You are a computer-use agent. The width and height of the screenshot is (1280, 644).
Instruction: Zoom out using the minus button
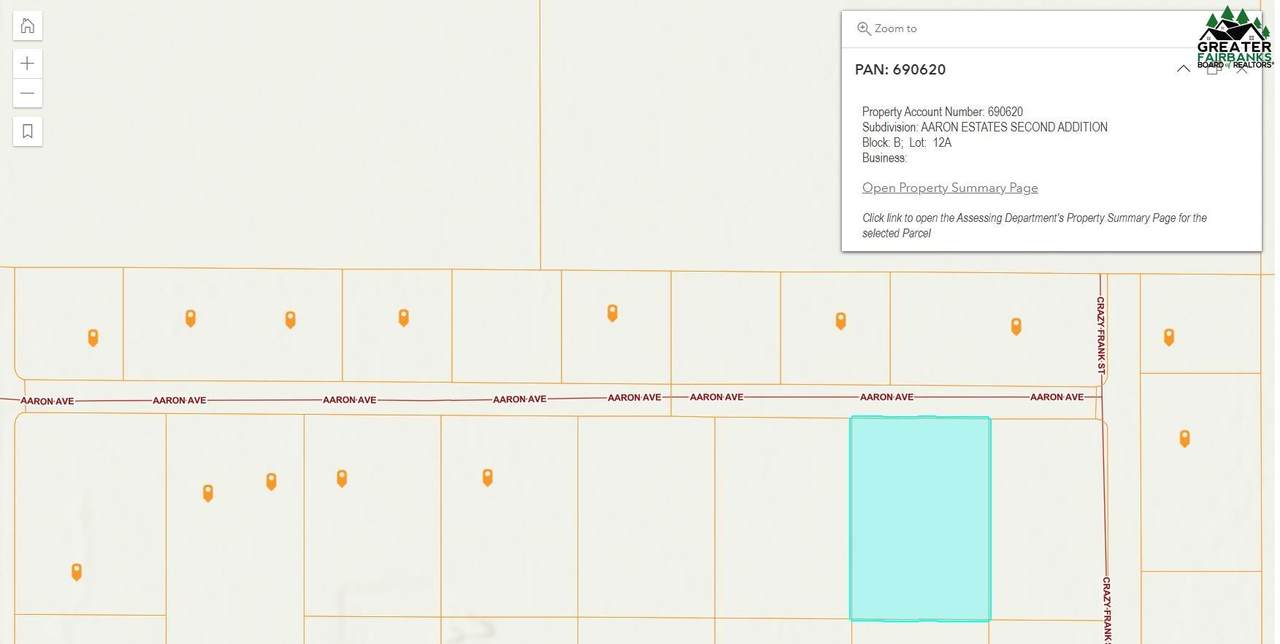coord(27,93)
